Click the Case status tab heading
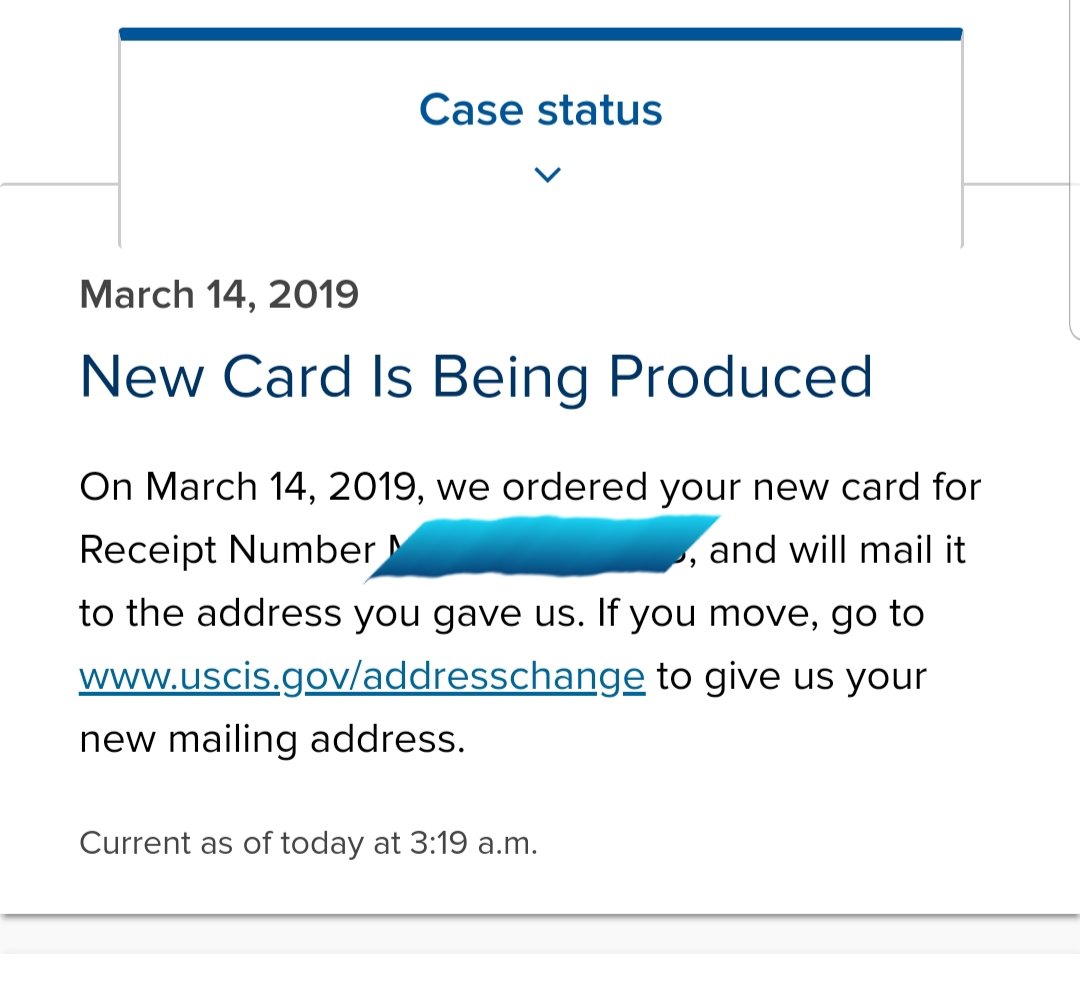 point(541,110)
